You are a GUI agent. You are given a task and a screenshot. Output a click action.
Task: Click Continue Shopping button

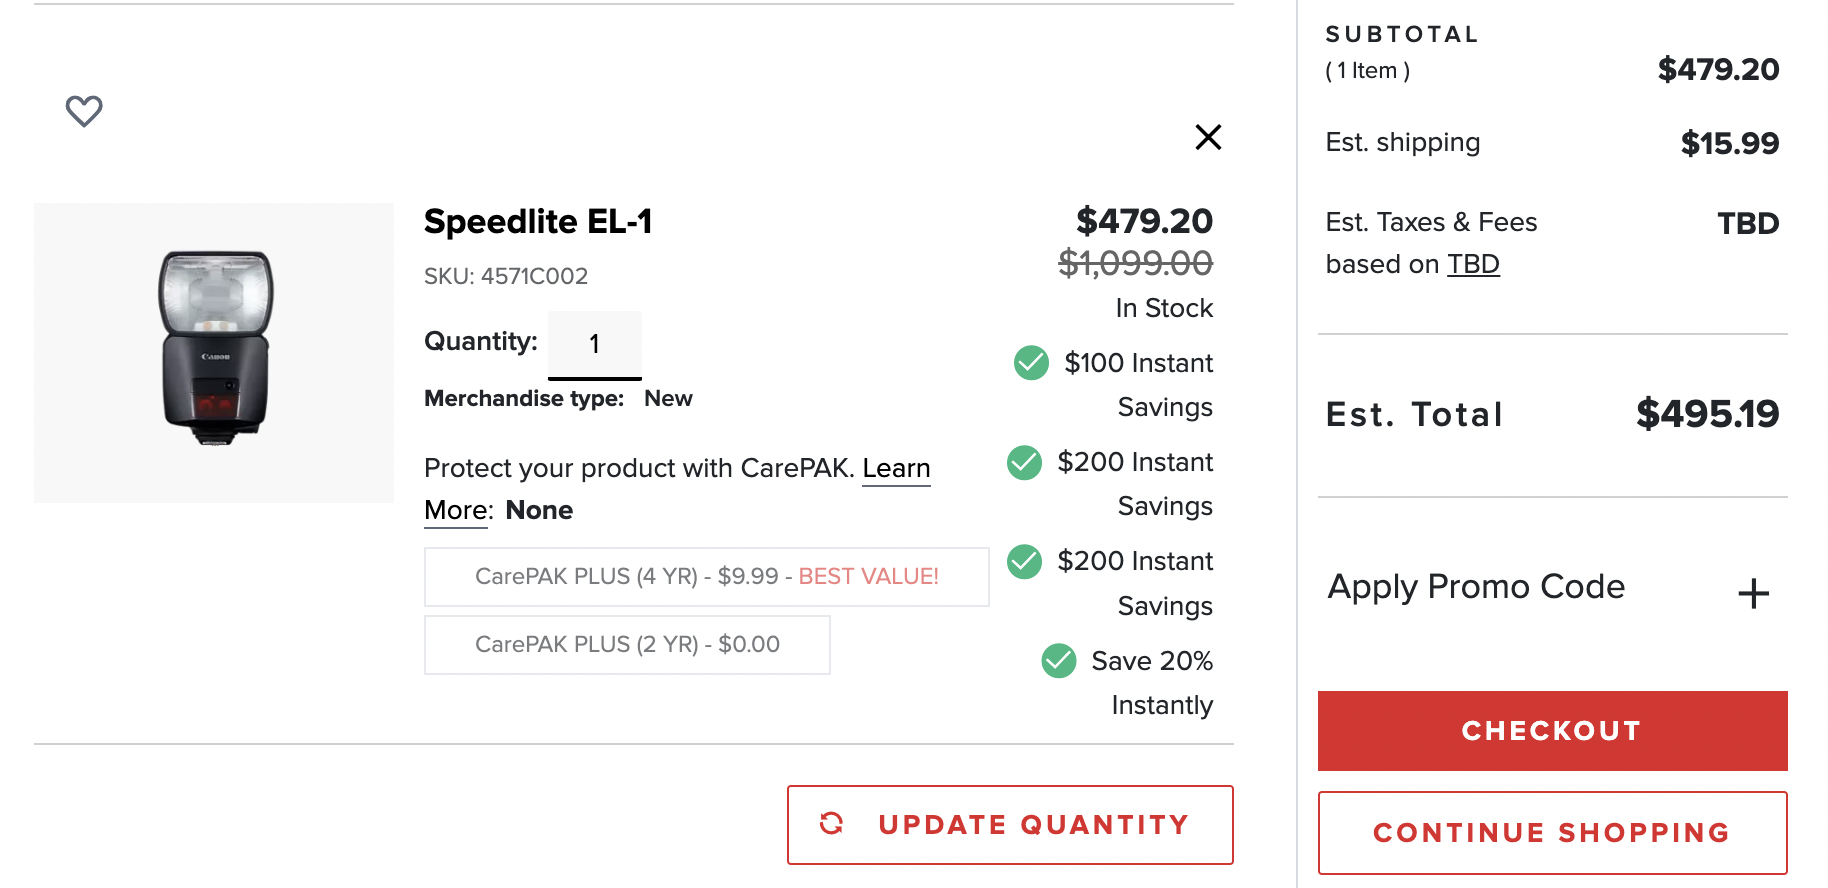click(x=1552, y=833)
